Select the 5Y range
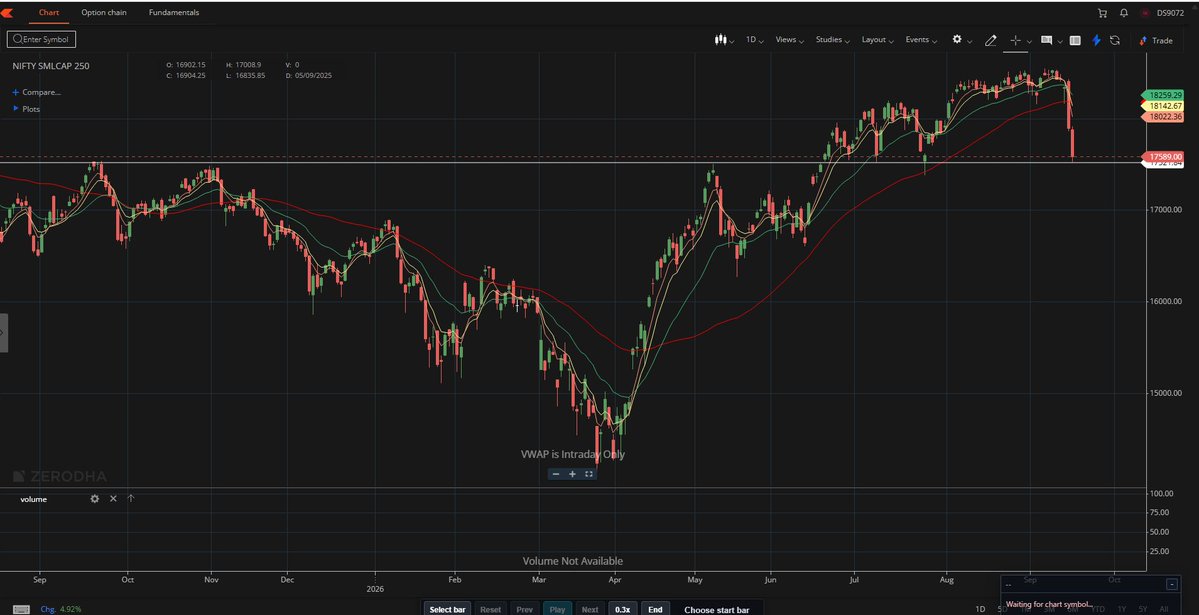The width and height of the screenshot is (1199, 615). (1142, 610)
